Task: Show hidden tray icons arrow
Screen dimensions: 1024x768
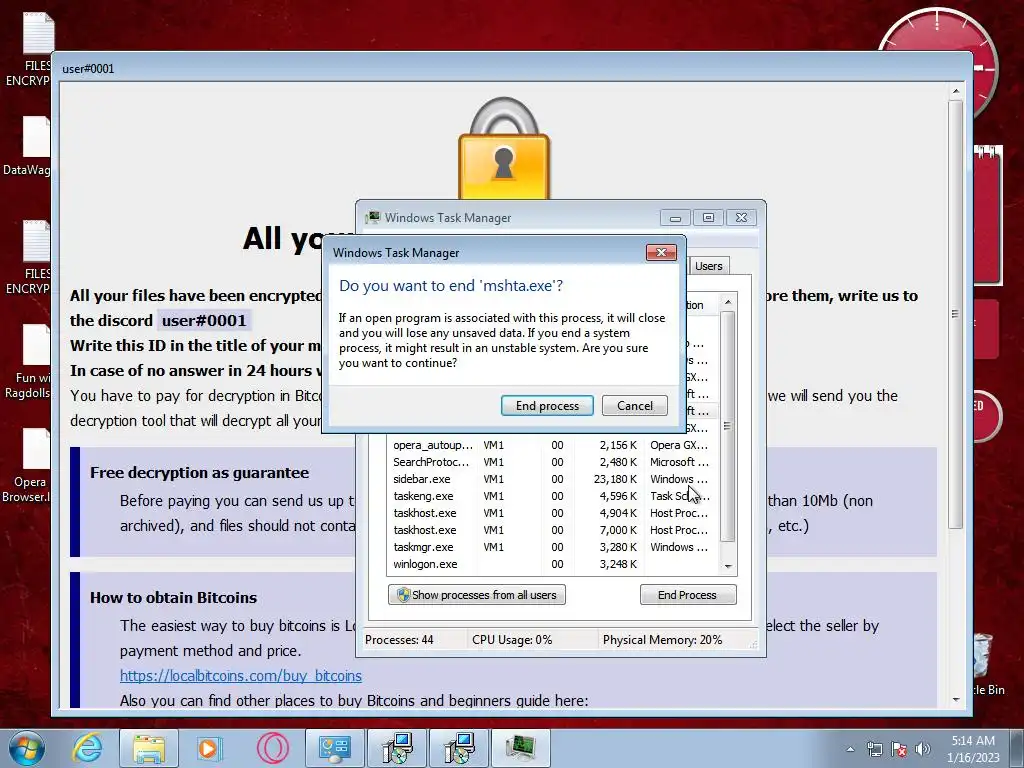Action: click(850, 749)
